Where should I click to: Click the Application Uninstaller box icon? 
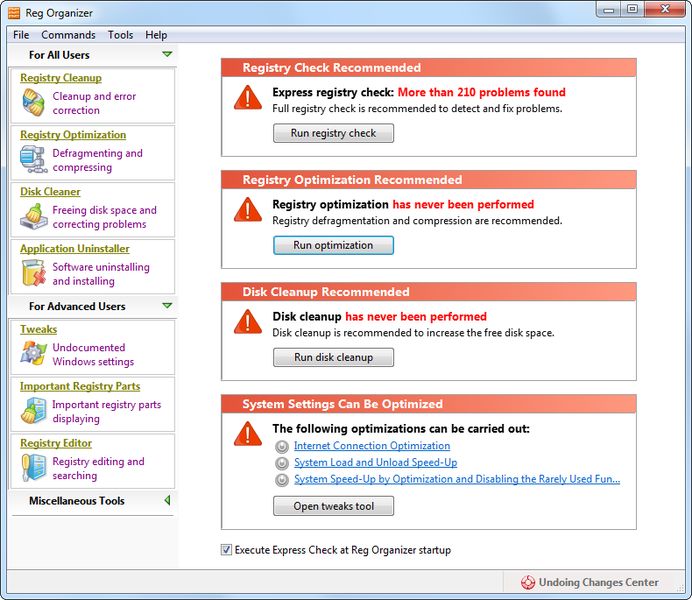(34, 273)
